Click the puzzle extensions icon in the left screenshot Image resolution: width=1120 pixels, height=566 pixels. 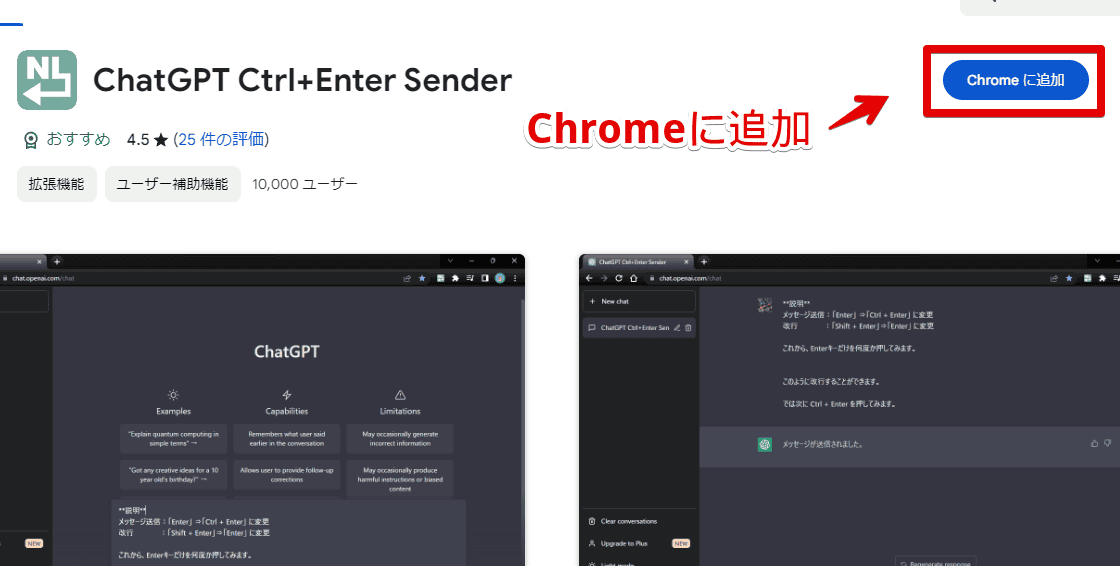[x=455, y=279]
